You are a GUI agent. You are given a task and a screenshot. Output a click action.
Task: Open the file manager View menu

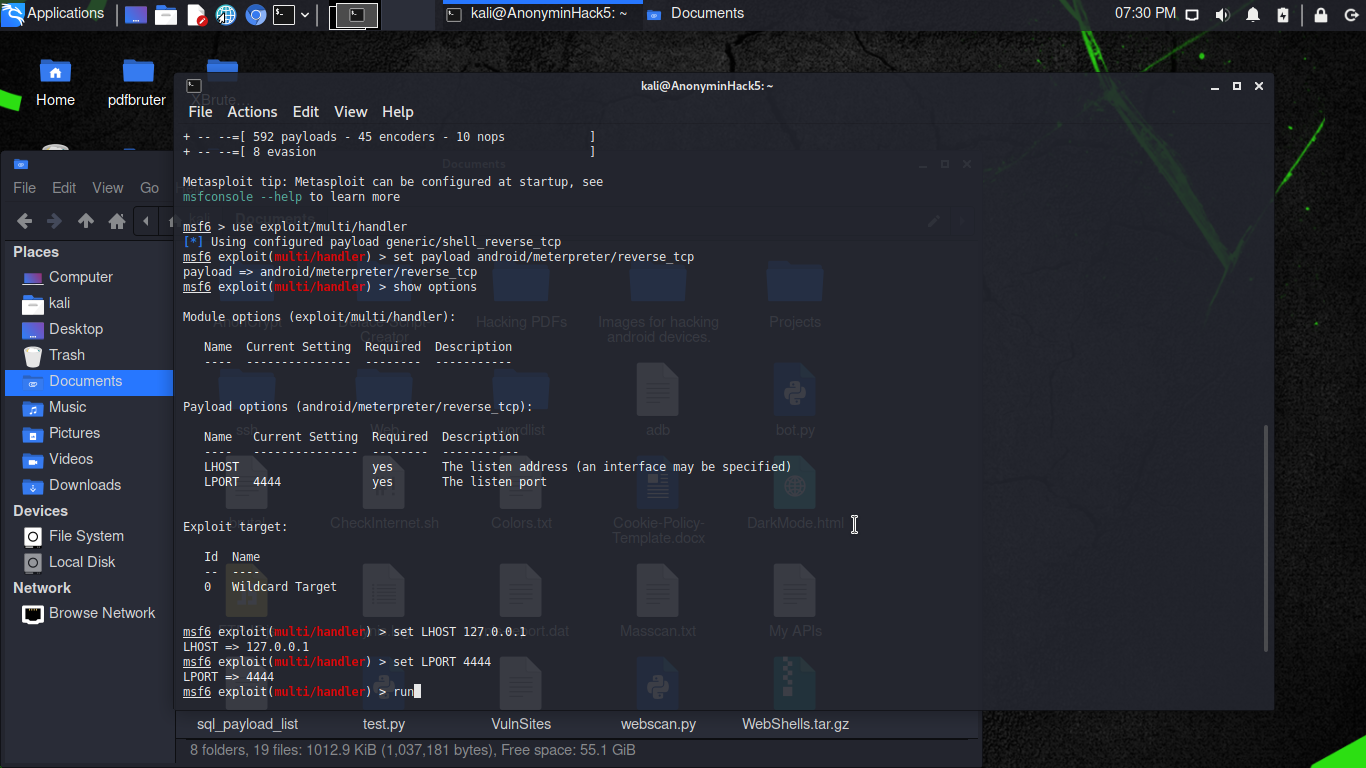pyautogui.click(x=108, y=188)
